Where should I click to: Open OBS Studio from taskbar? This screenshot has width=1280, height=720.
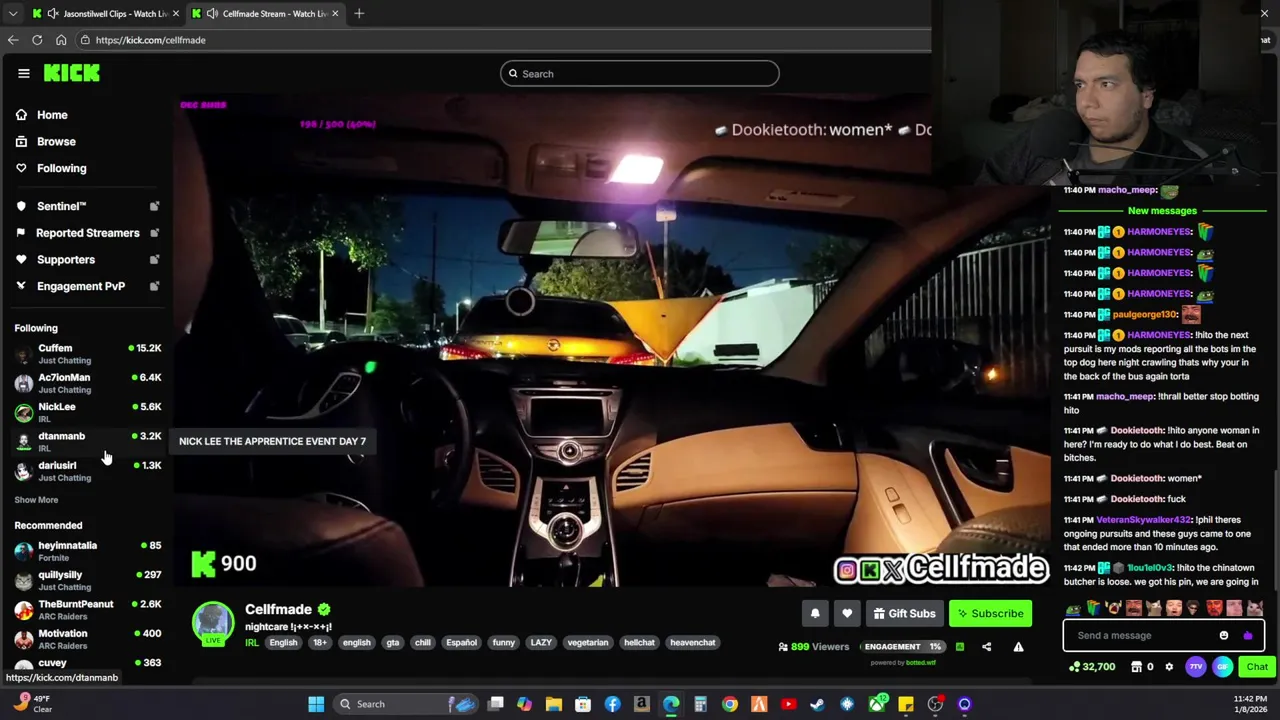935,704
